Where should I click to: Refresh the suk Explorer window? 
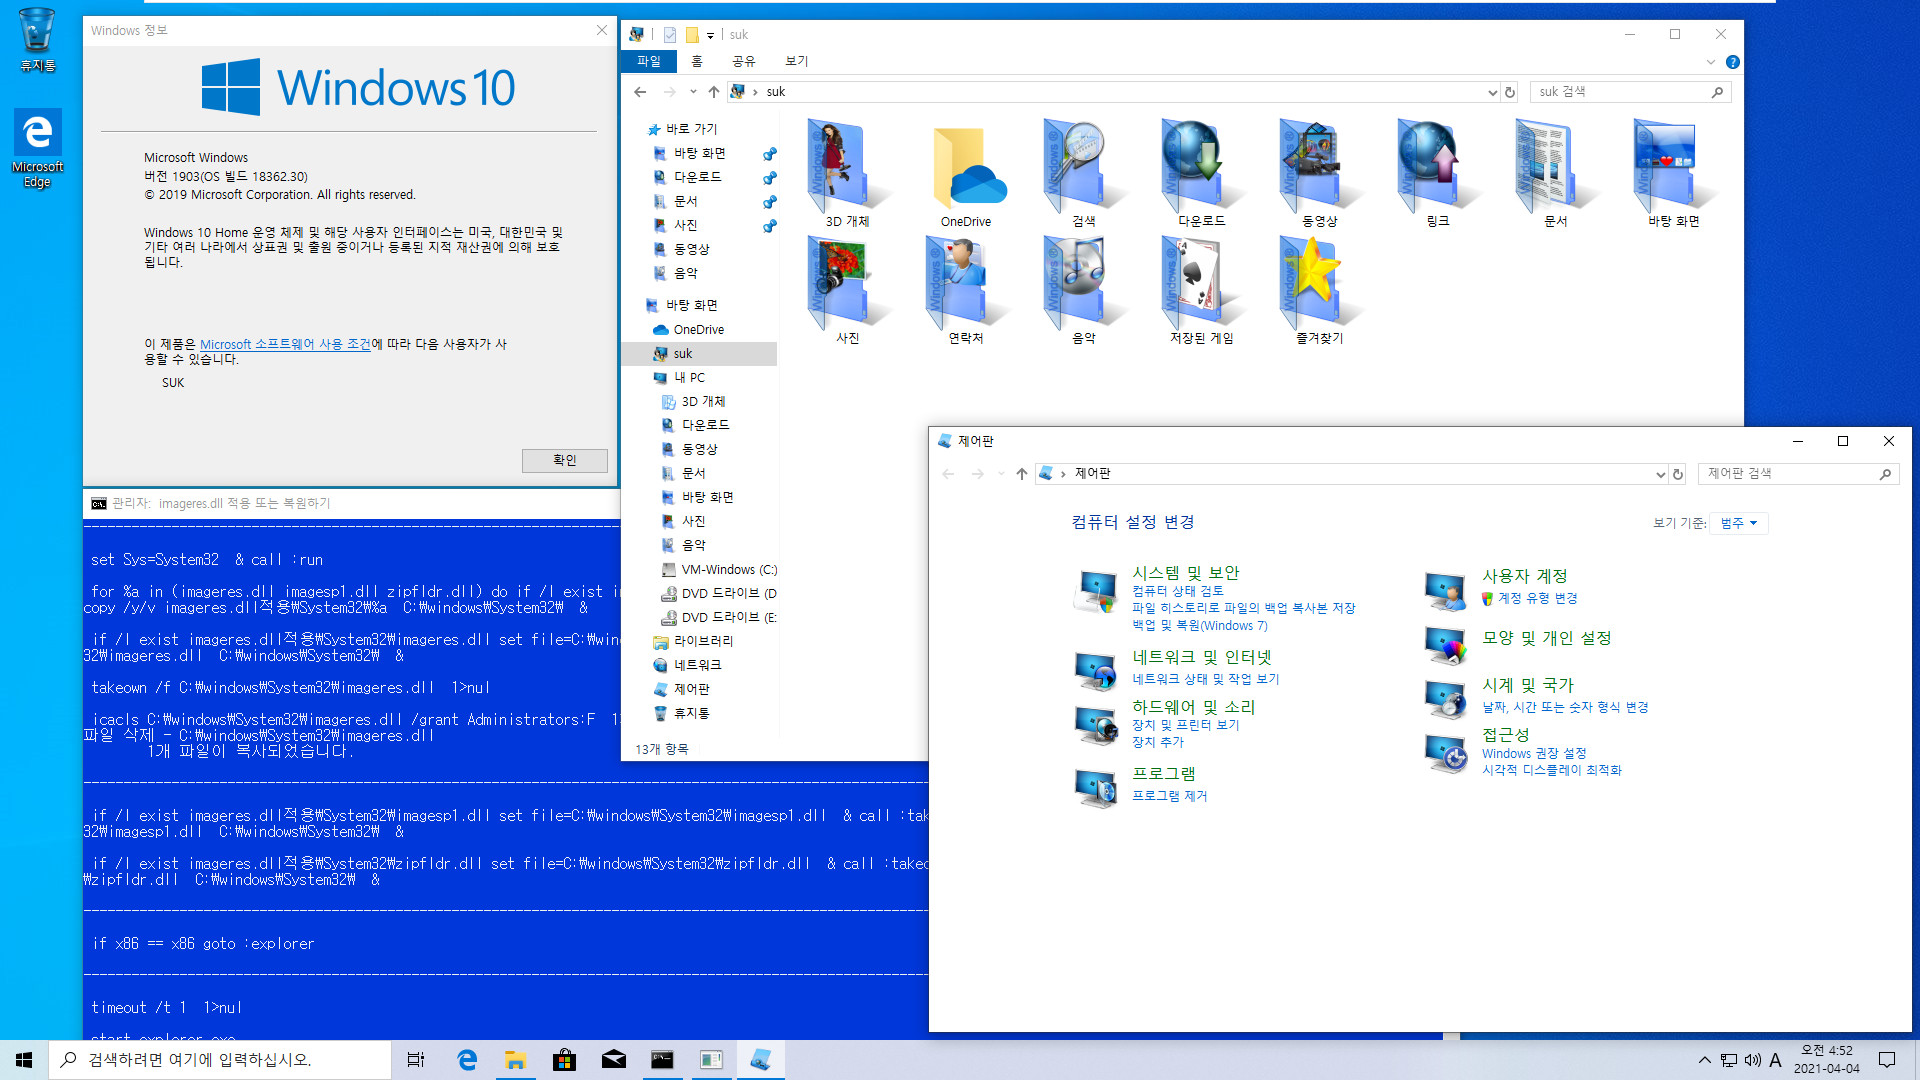[x=1510, y=92]
